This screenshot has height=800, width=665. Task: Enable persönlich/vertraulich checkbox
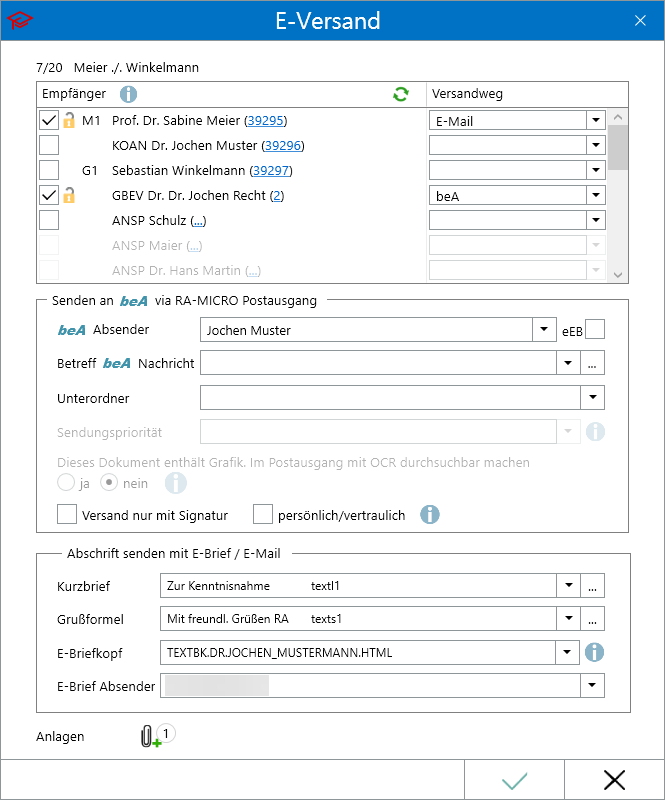point(263,515)
